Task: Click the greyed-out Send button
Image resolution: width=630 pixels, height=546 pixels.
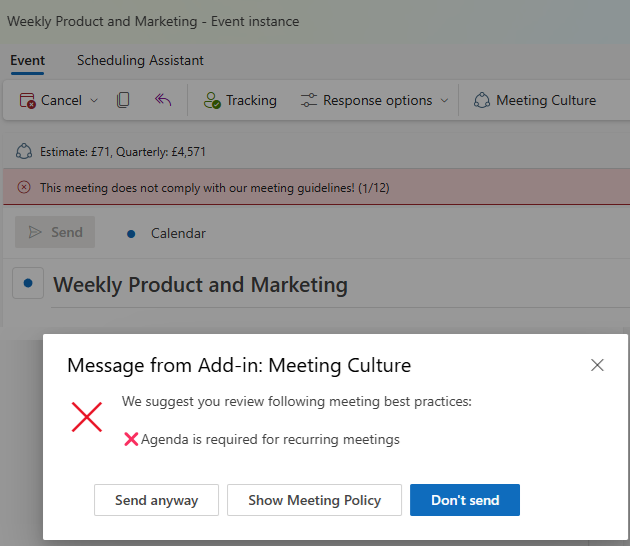Action: tap(55, 232)
